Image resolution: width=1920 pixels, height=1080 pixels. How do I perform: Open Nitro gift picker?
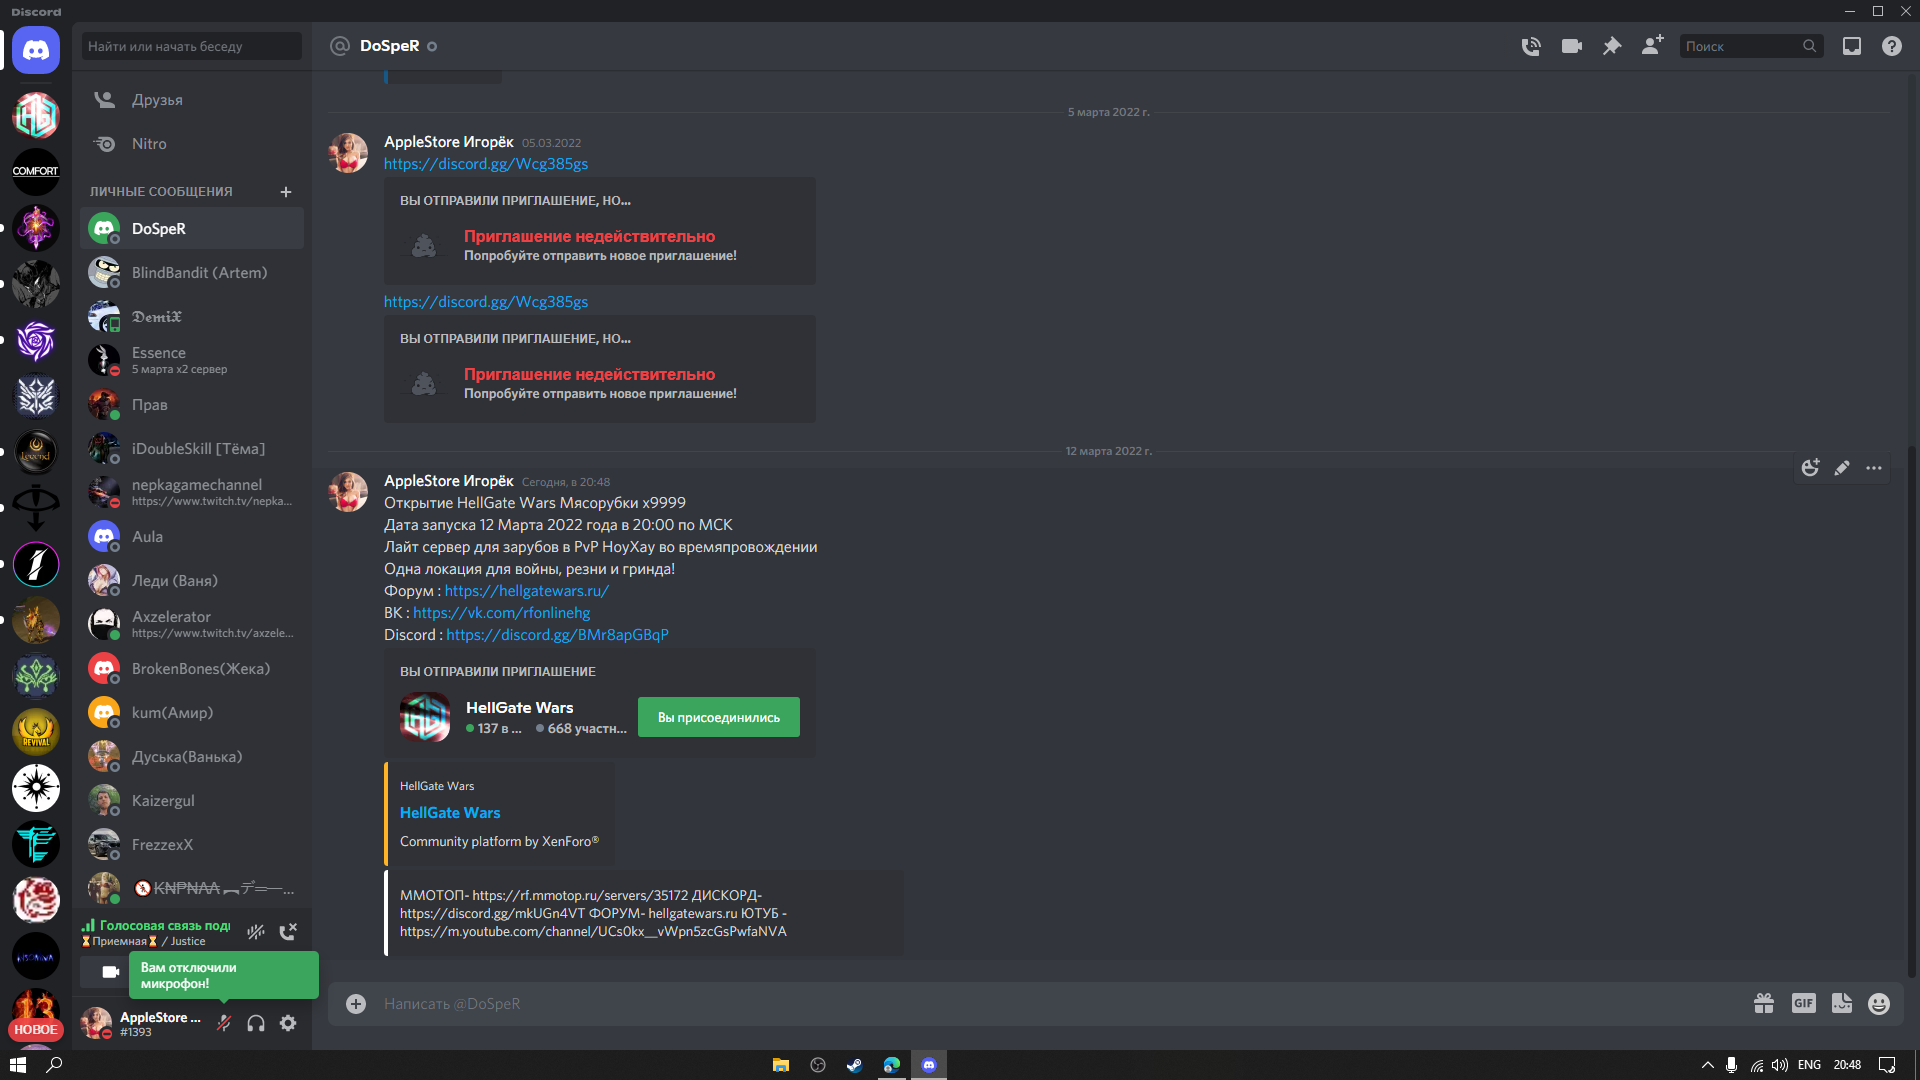tap(1764, 1003)
